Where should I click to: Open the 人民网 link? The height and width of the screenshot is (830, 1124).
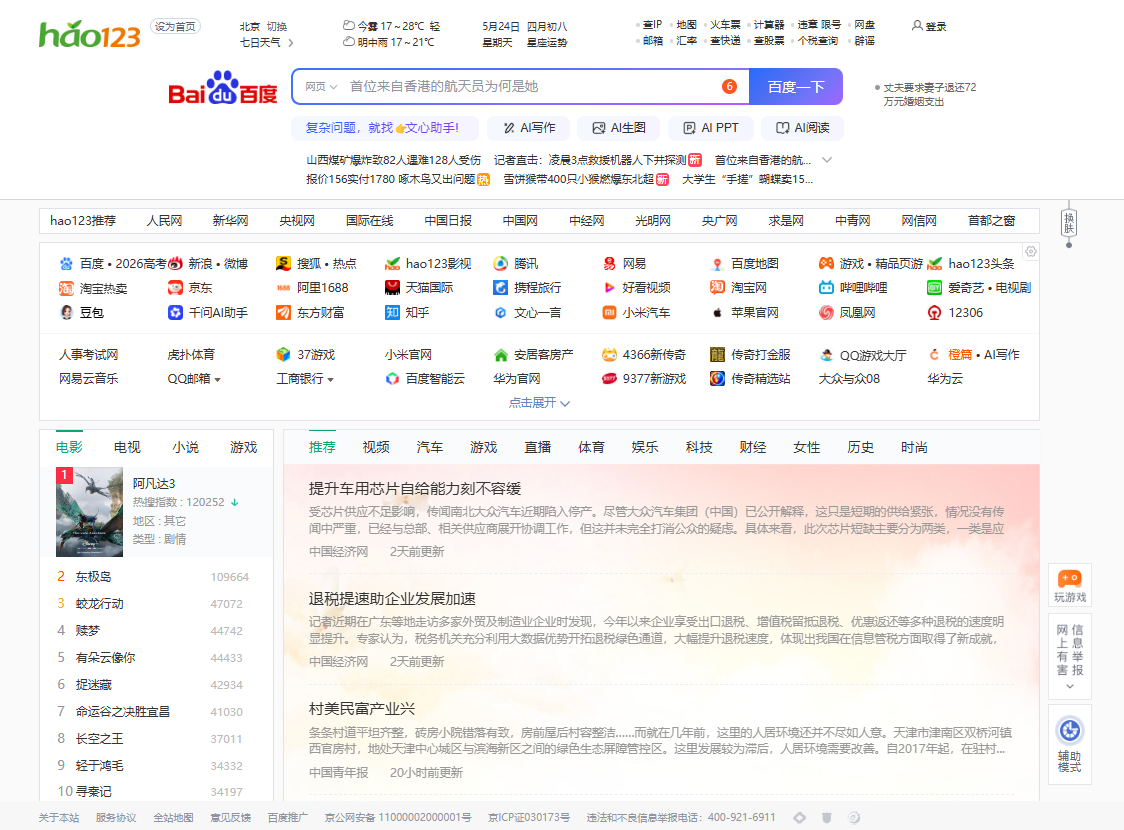[164, 221]
